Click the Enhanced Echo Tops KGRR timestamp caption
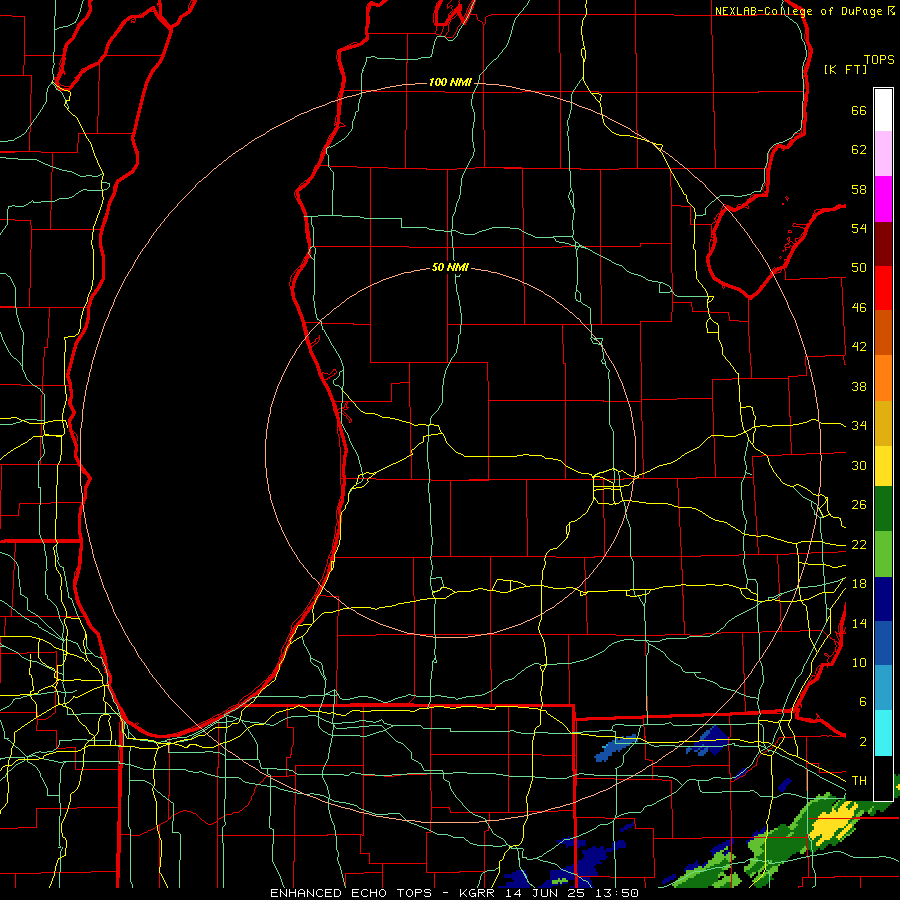The width and height of the screenshot is (900, 900). click(454, 893)
